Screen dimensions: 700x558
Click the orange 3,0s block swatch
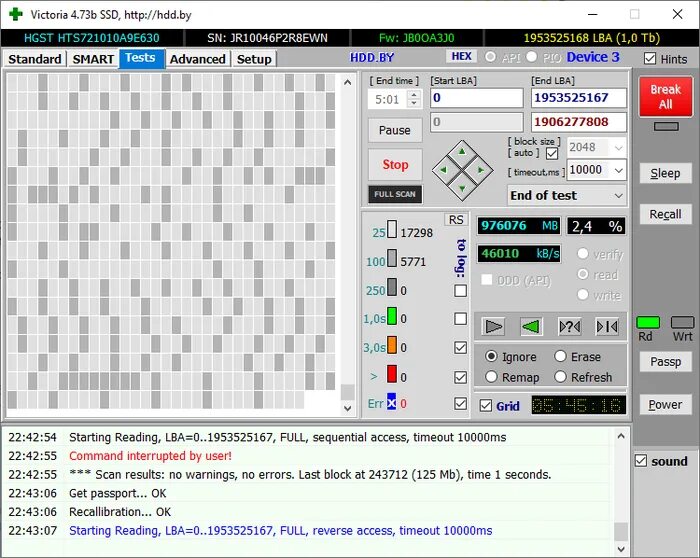coord(392,345)
